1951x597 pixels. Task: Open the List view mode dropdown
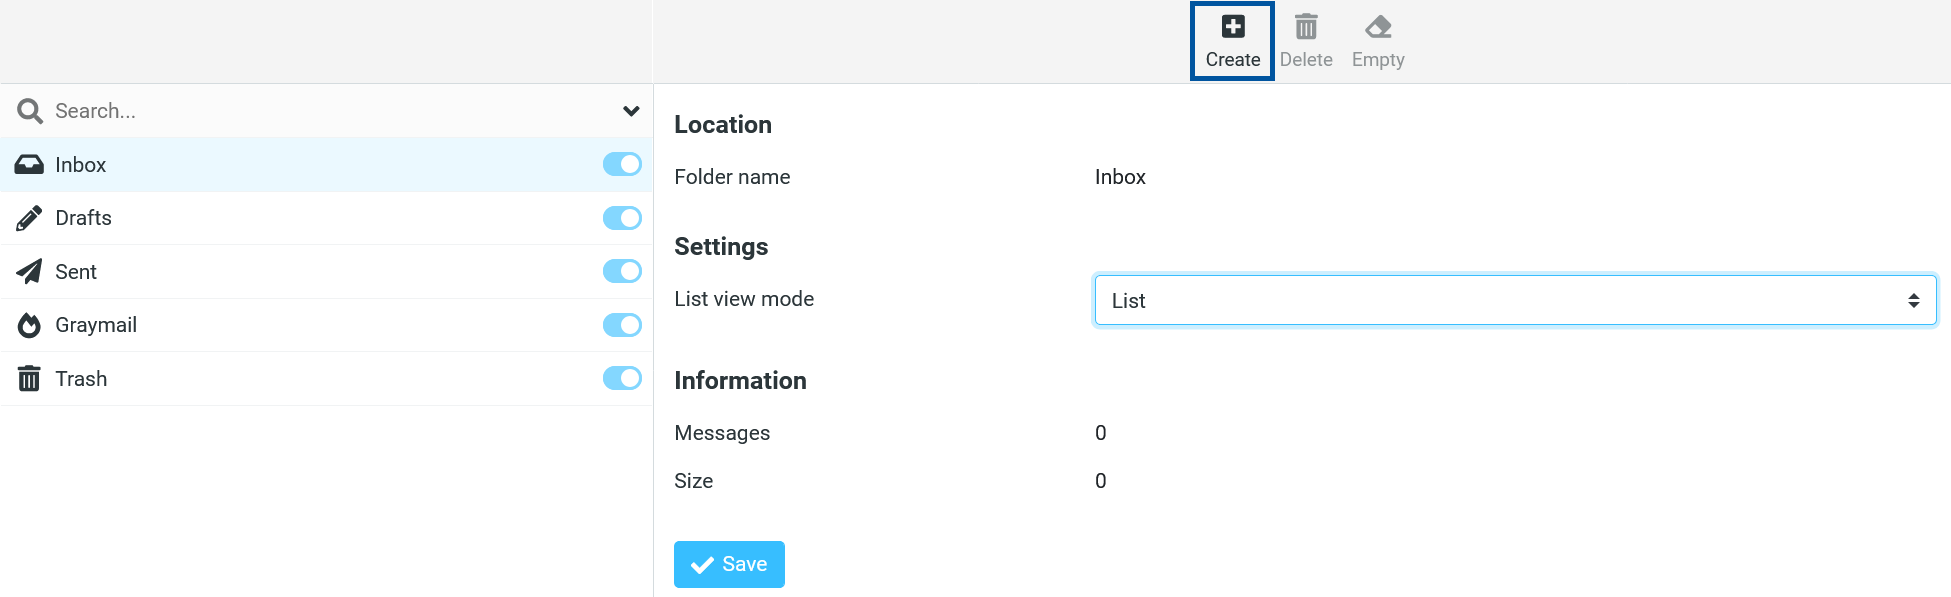click(1515, 300)
